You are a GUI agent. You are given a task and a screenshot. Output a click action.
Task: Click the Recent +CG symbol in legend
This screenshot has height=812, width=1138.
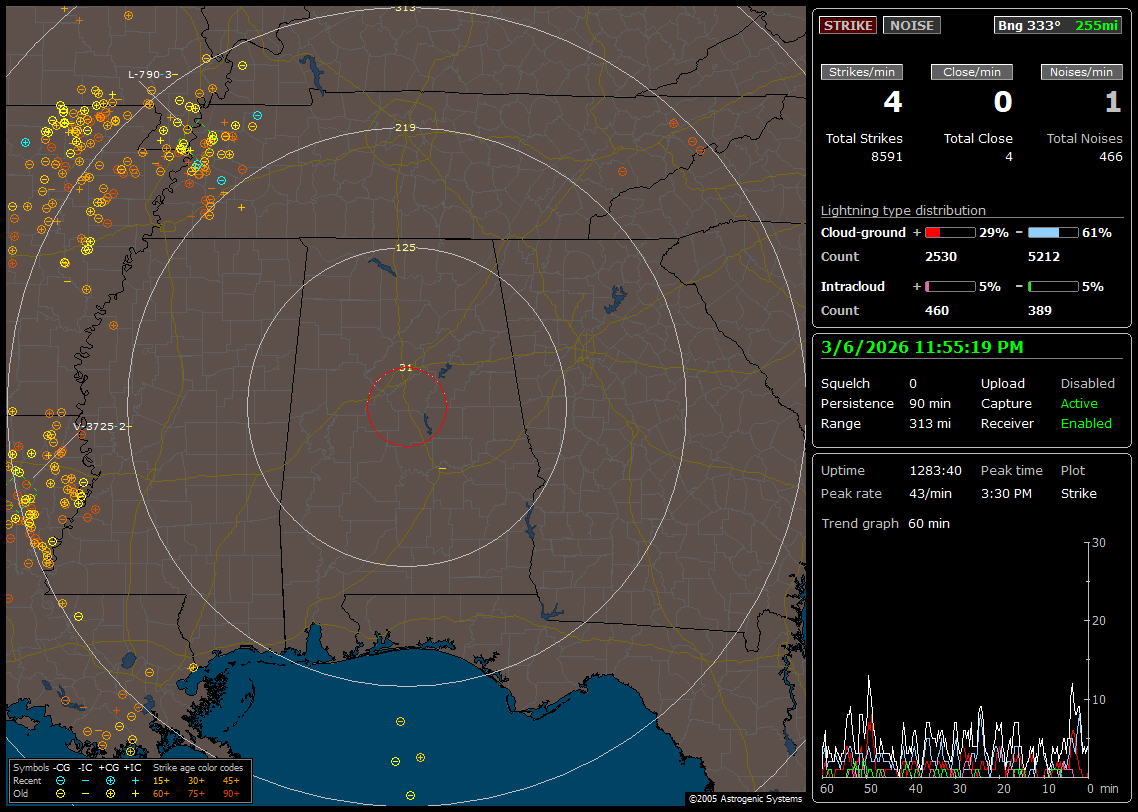(x=110, y=780)
